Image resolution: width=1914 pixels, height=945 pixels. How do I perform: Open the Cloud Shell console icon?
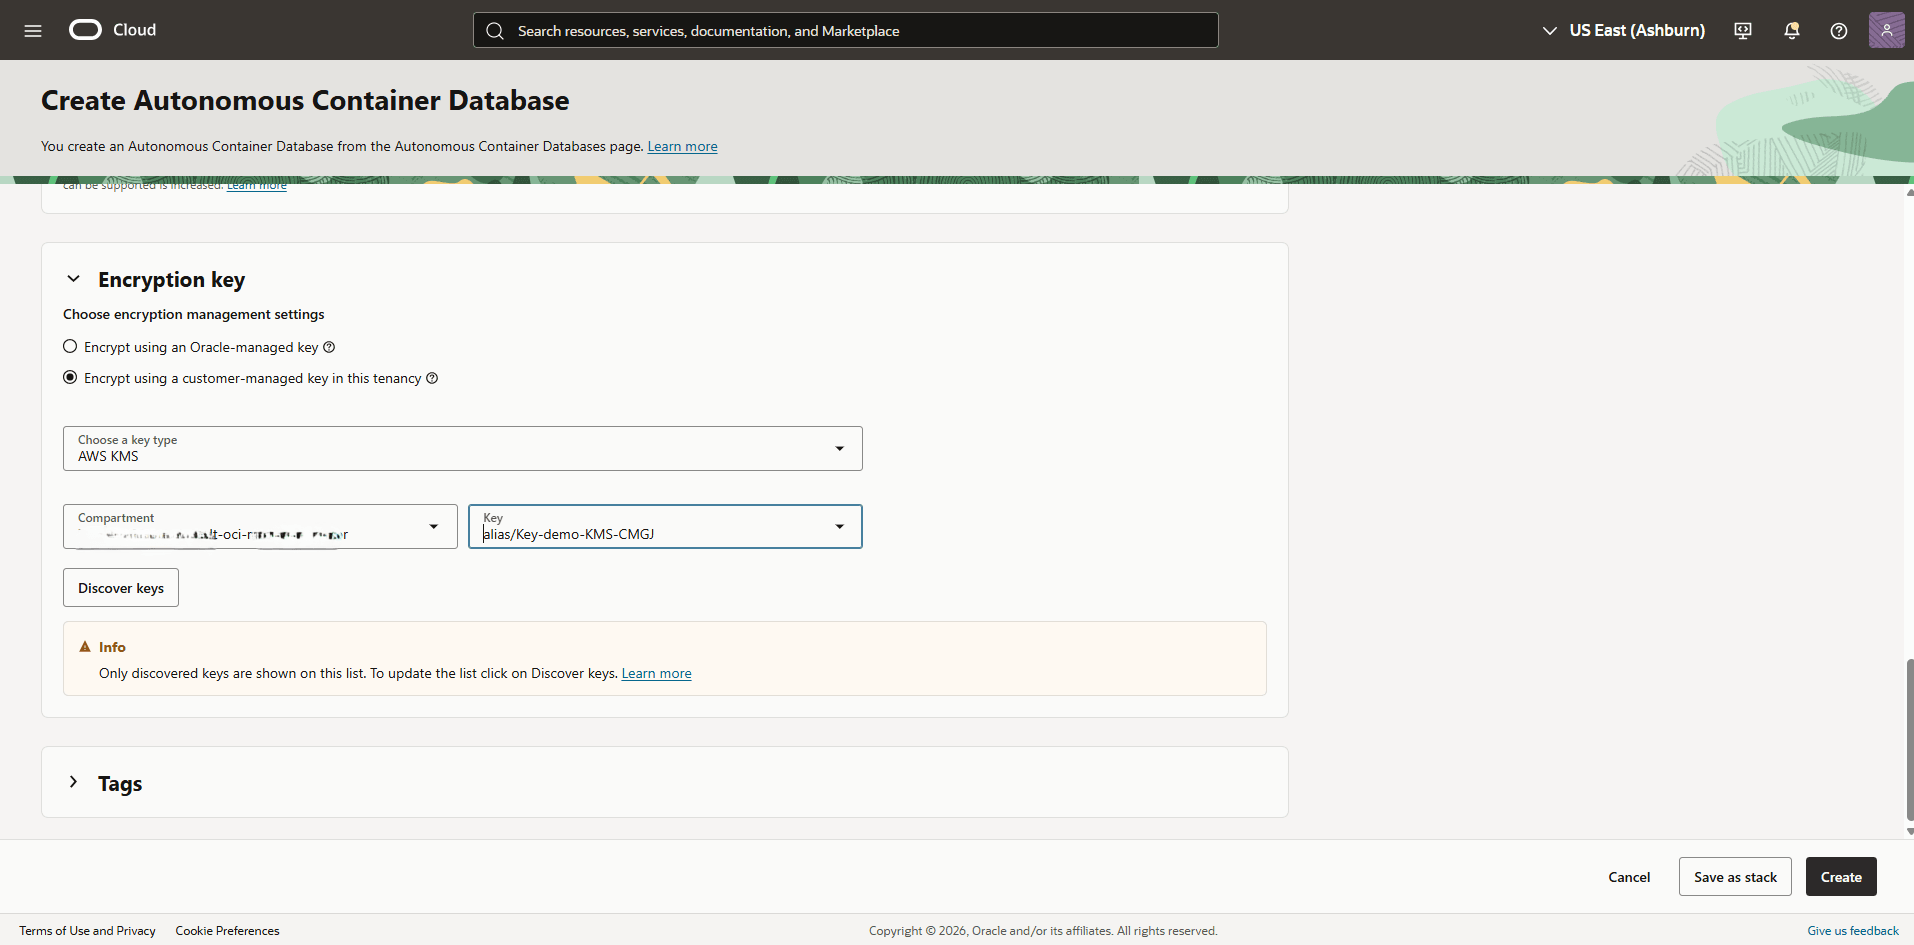[x=1743, y=30]
